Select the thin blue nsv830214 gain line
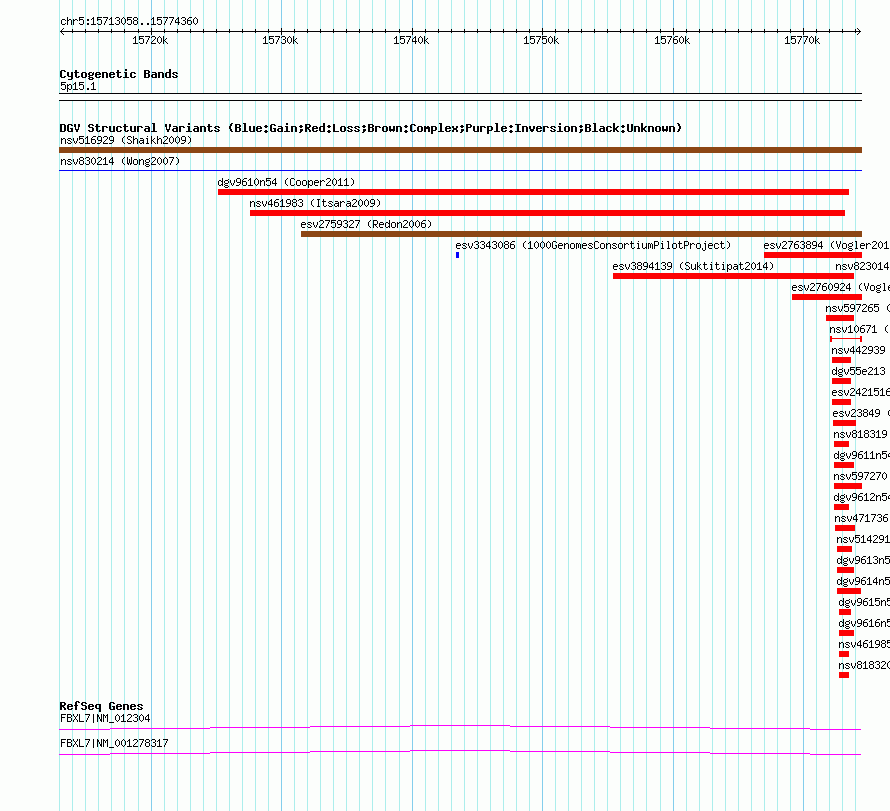890x811 pixels. coord(460,170)
